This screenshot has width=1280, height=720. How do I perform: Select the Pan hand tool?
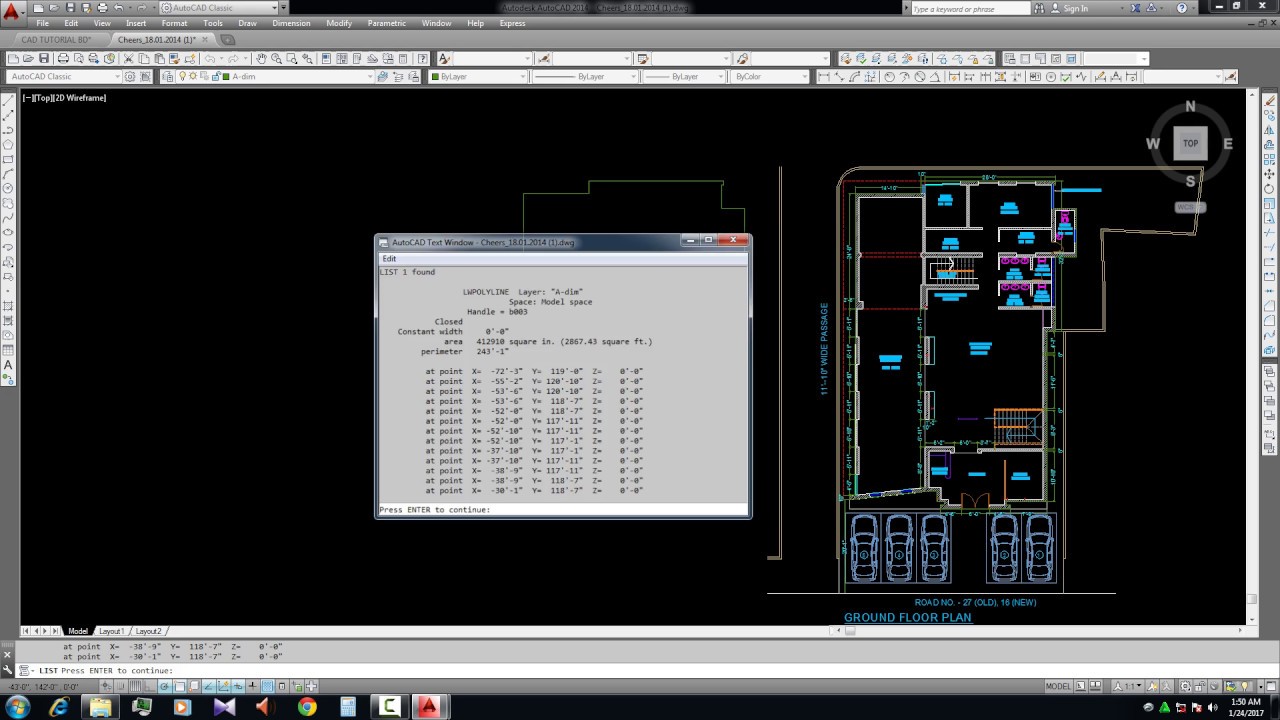[261, 58]
